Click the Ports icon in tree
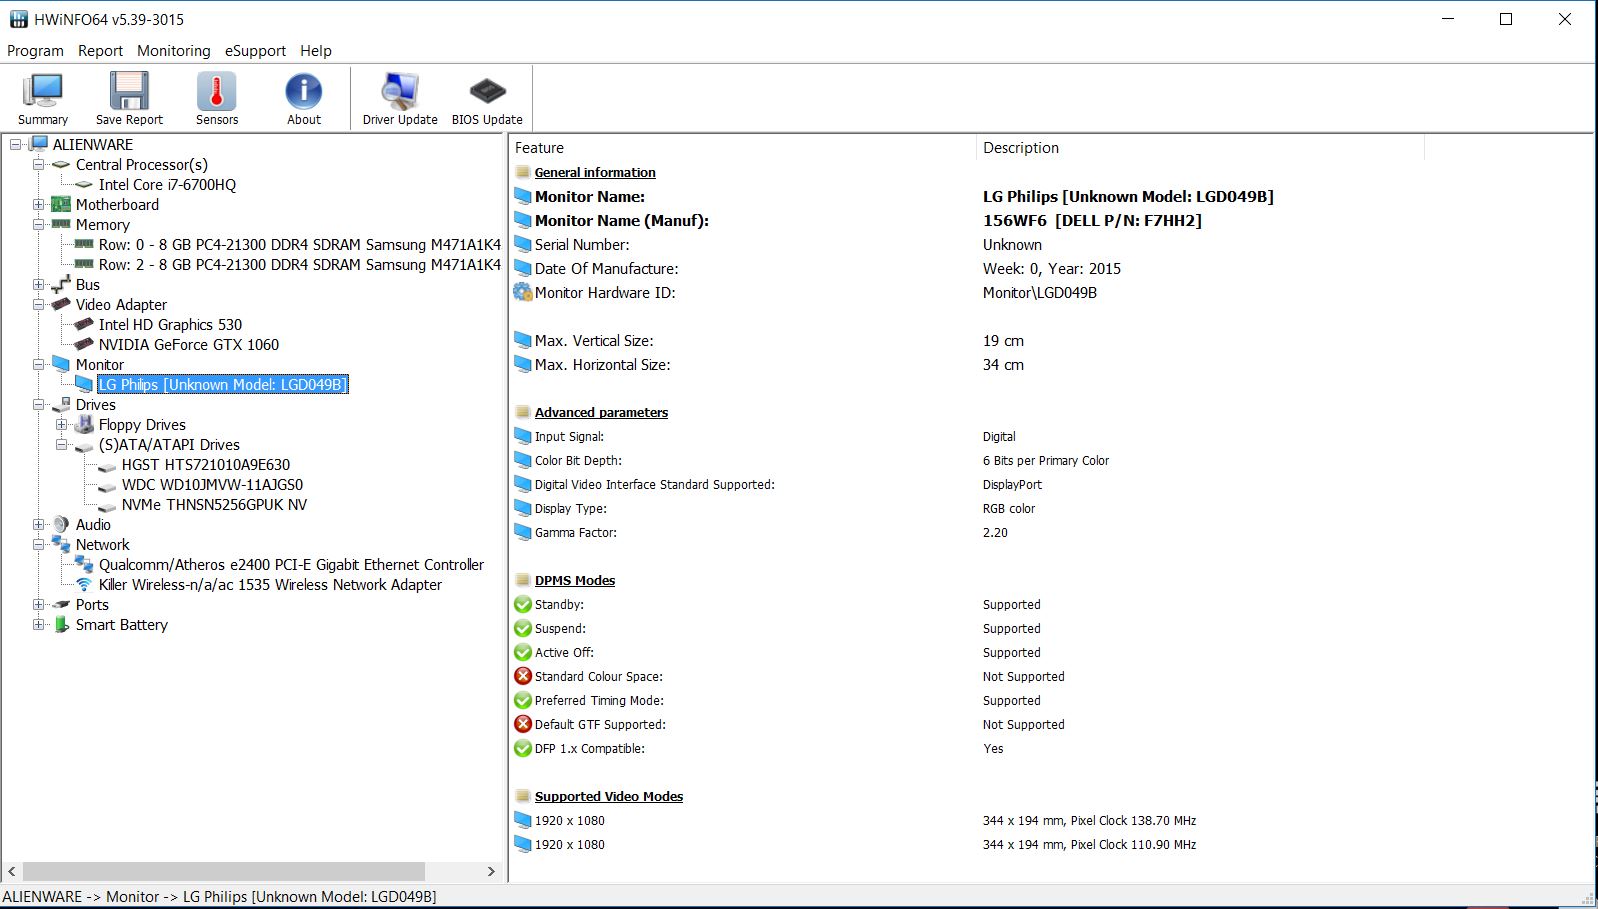The width and height of the screenshot is (1598, 909). [x=61, y=604]
